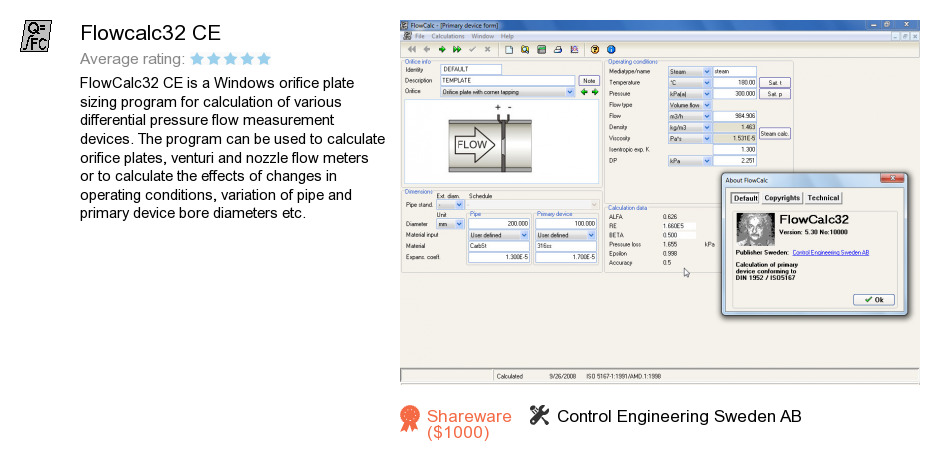Screen dimensions: 940x468
Task: Open the find magnifier toolbar icon
Action: pos(525,50)
